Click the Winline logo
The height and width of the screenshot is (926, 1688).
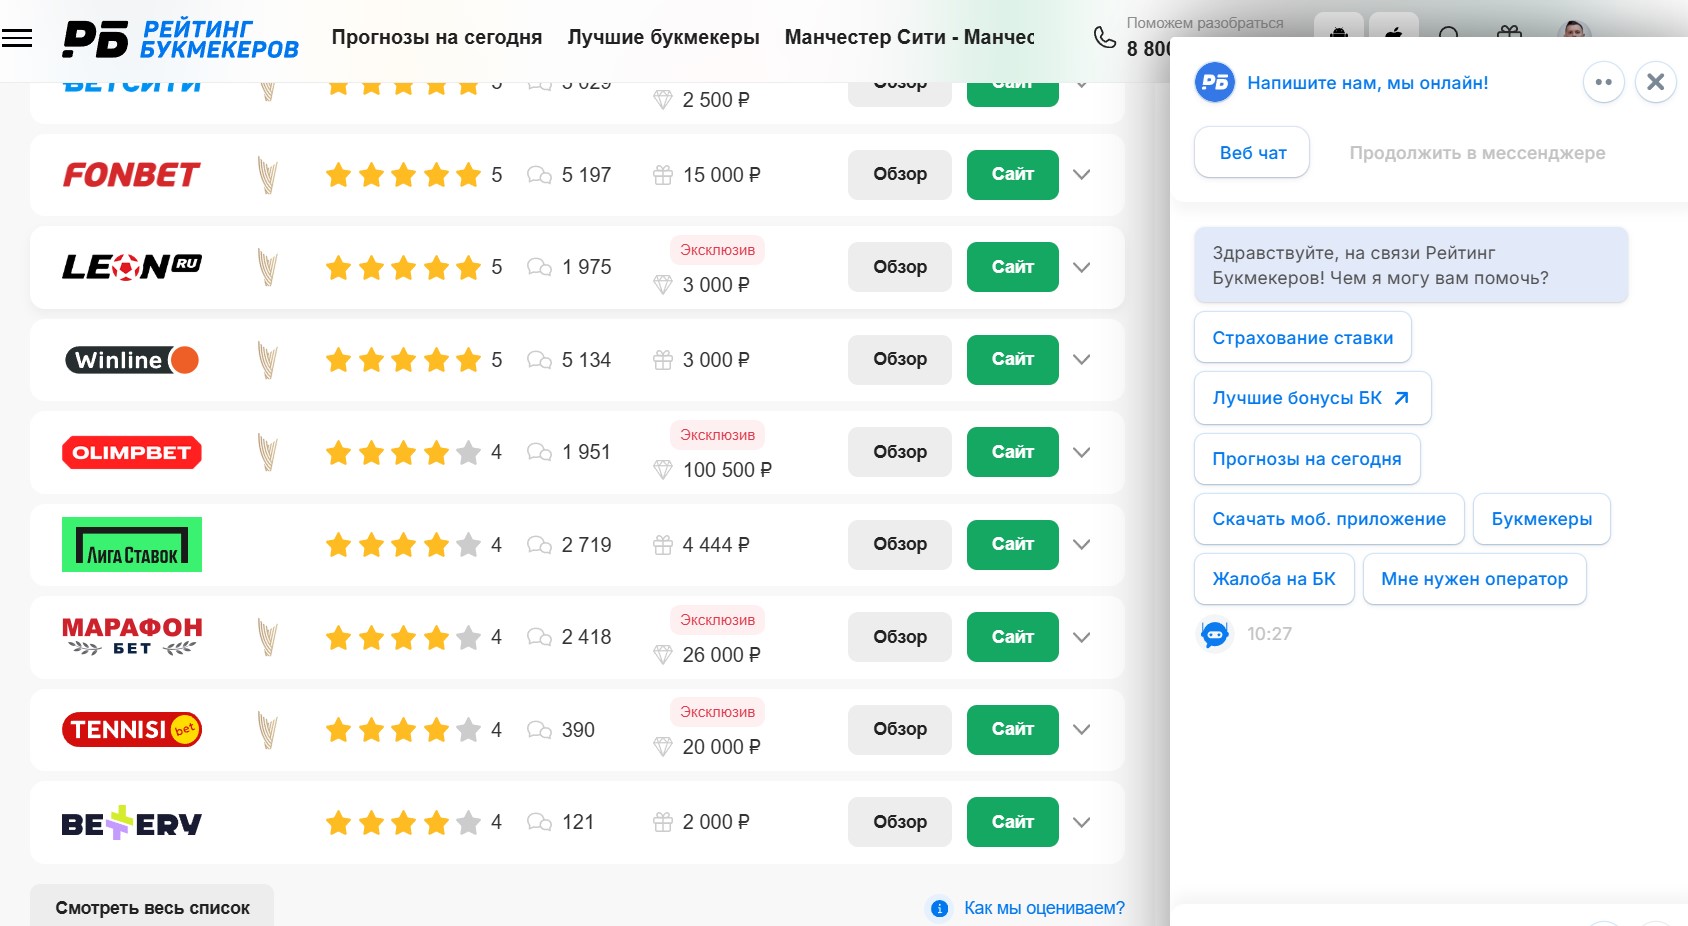(x=132, y=360)
